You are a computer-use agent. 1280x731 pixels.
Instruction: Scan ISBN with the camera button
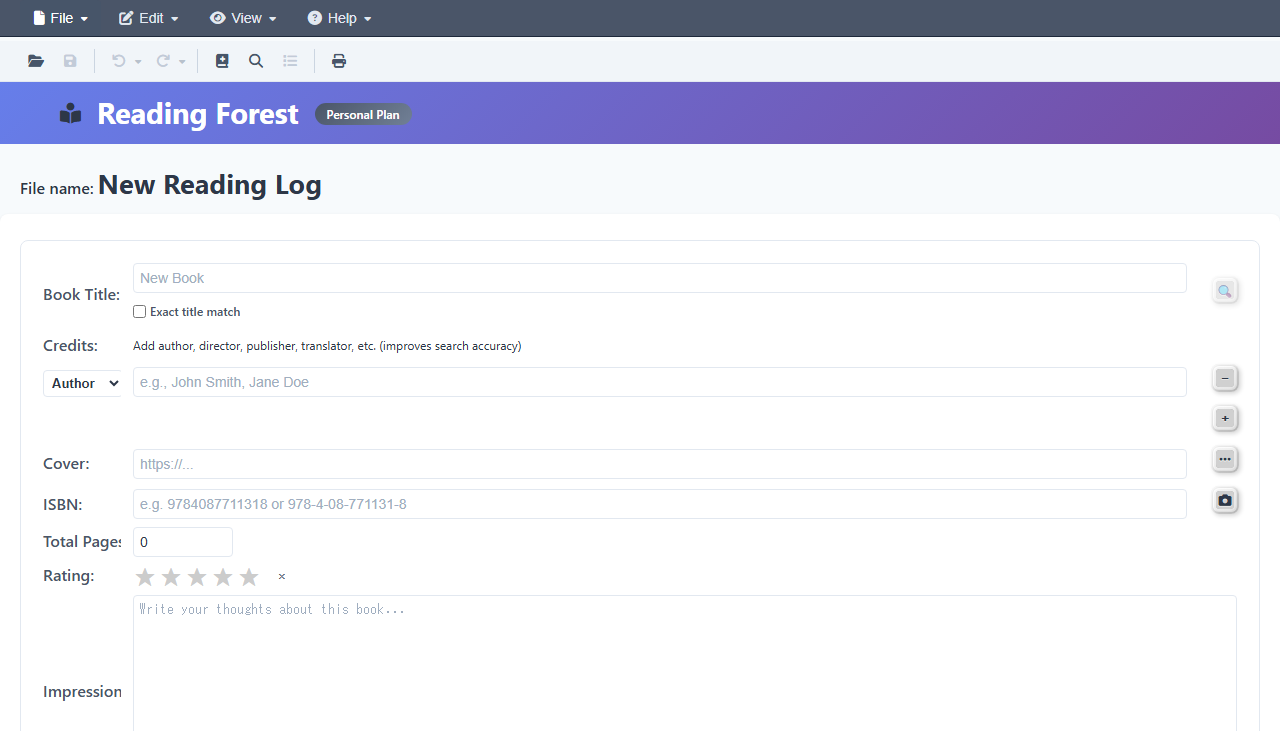point(1225,500)
